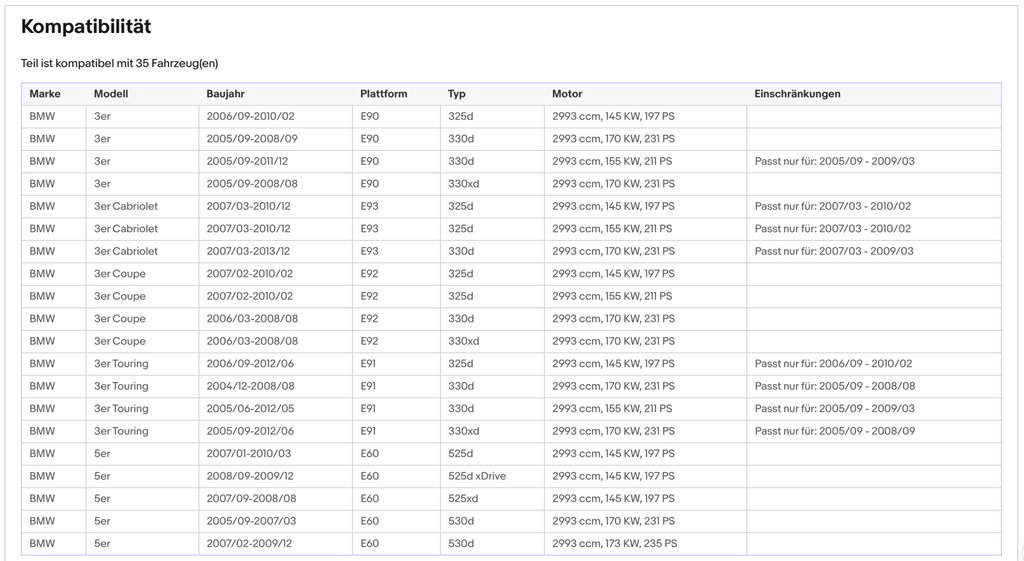
Task: Select the 525xd type cell
Action: (x=463, y=498)
